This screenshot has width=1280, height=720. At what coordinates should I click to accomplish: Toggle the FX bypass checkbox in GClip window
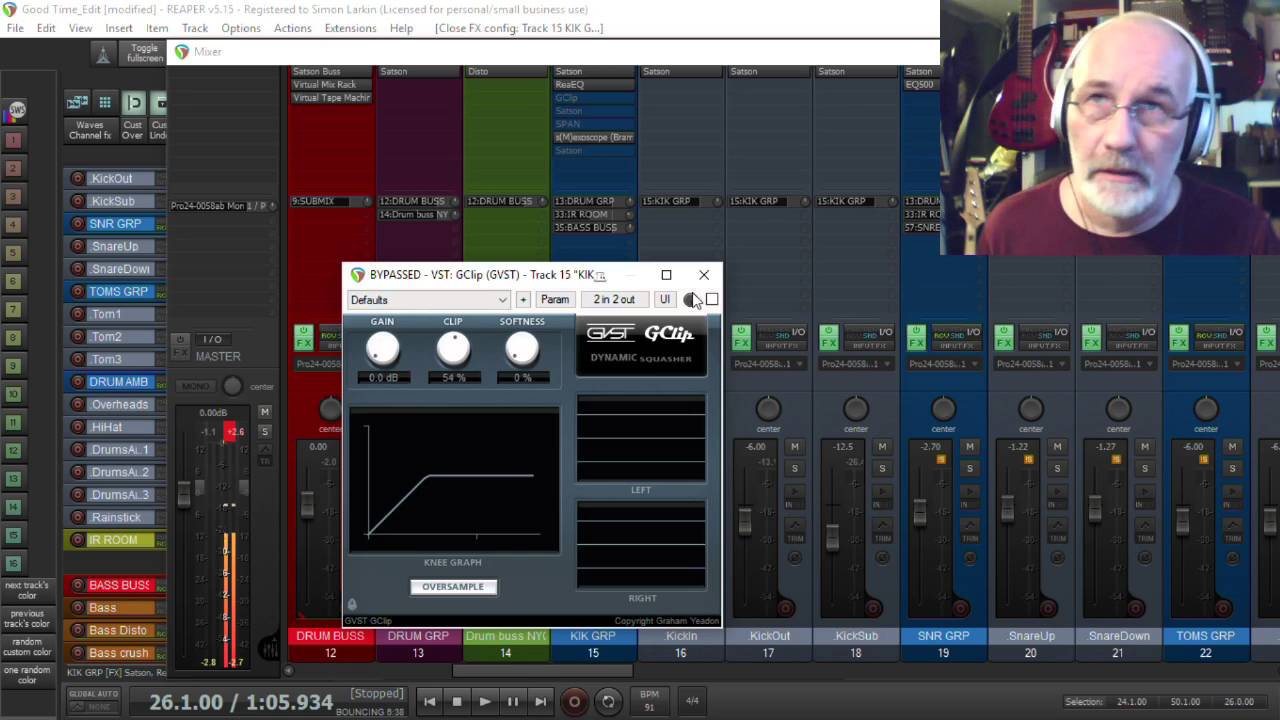(712, 300)
